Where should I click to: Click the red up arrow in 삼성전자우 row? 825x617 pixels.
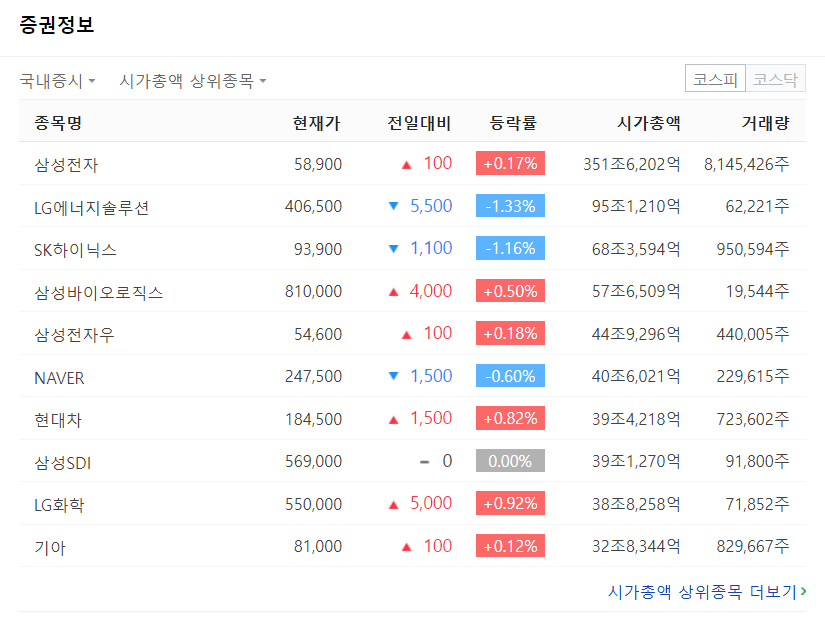(x=406, y=335)
